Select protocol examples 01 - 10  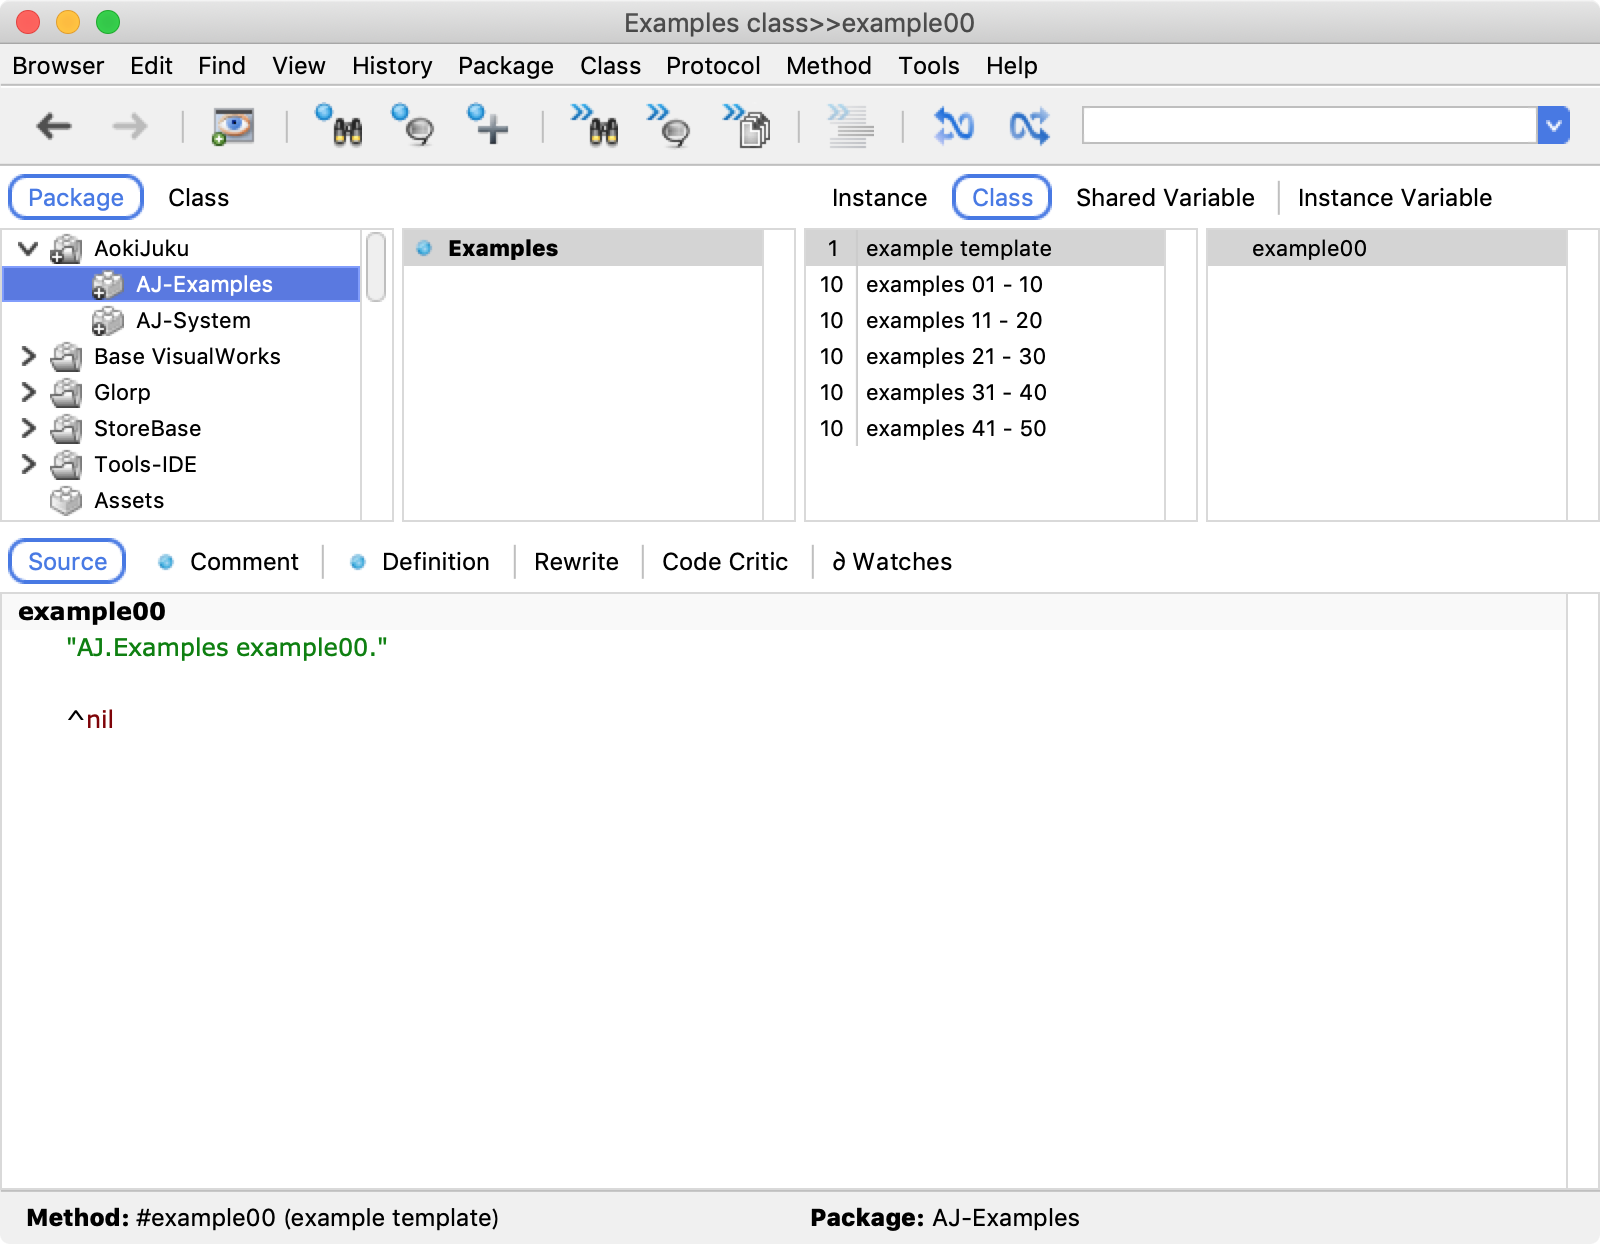click(x=985, y=284)
